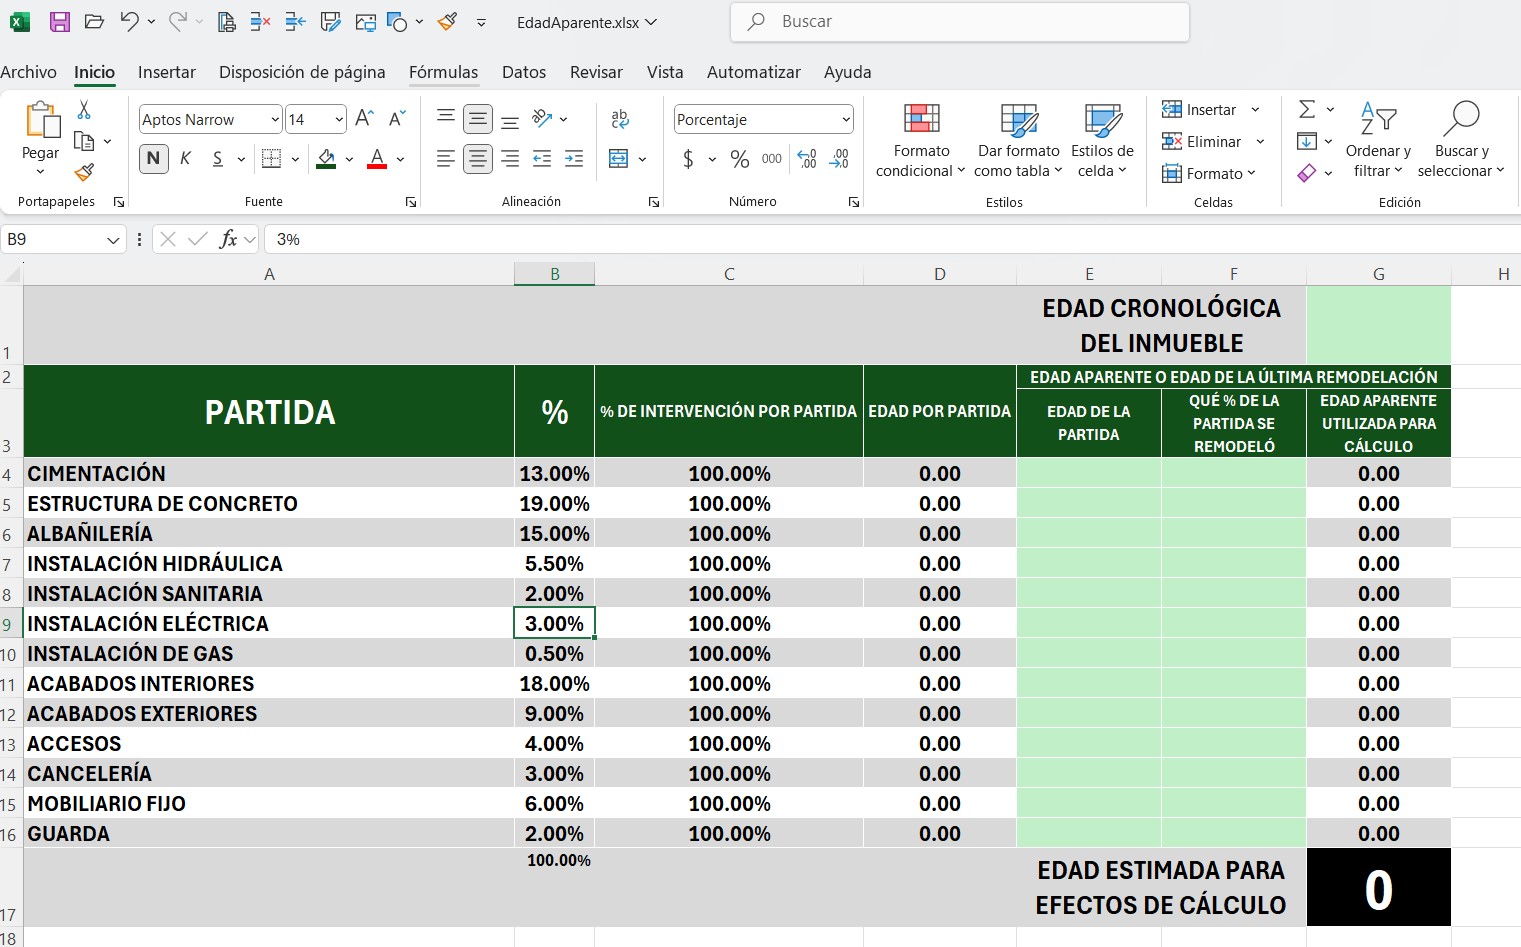
Task: Click the Increase Font Size icon
Action: click(365, 119)
